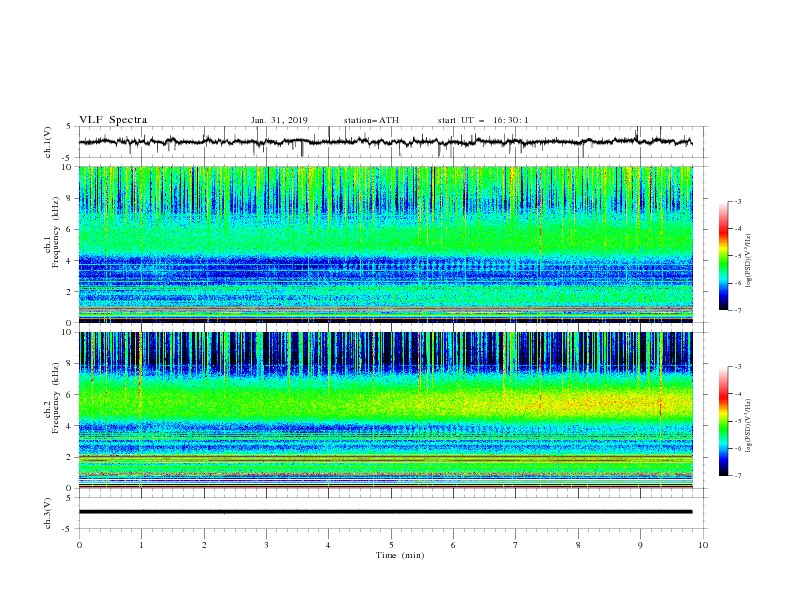Click time axis tick label "1"
The height and width of the screenshot is (612, 792).
pyautogui.click(x=141, y=545)
